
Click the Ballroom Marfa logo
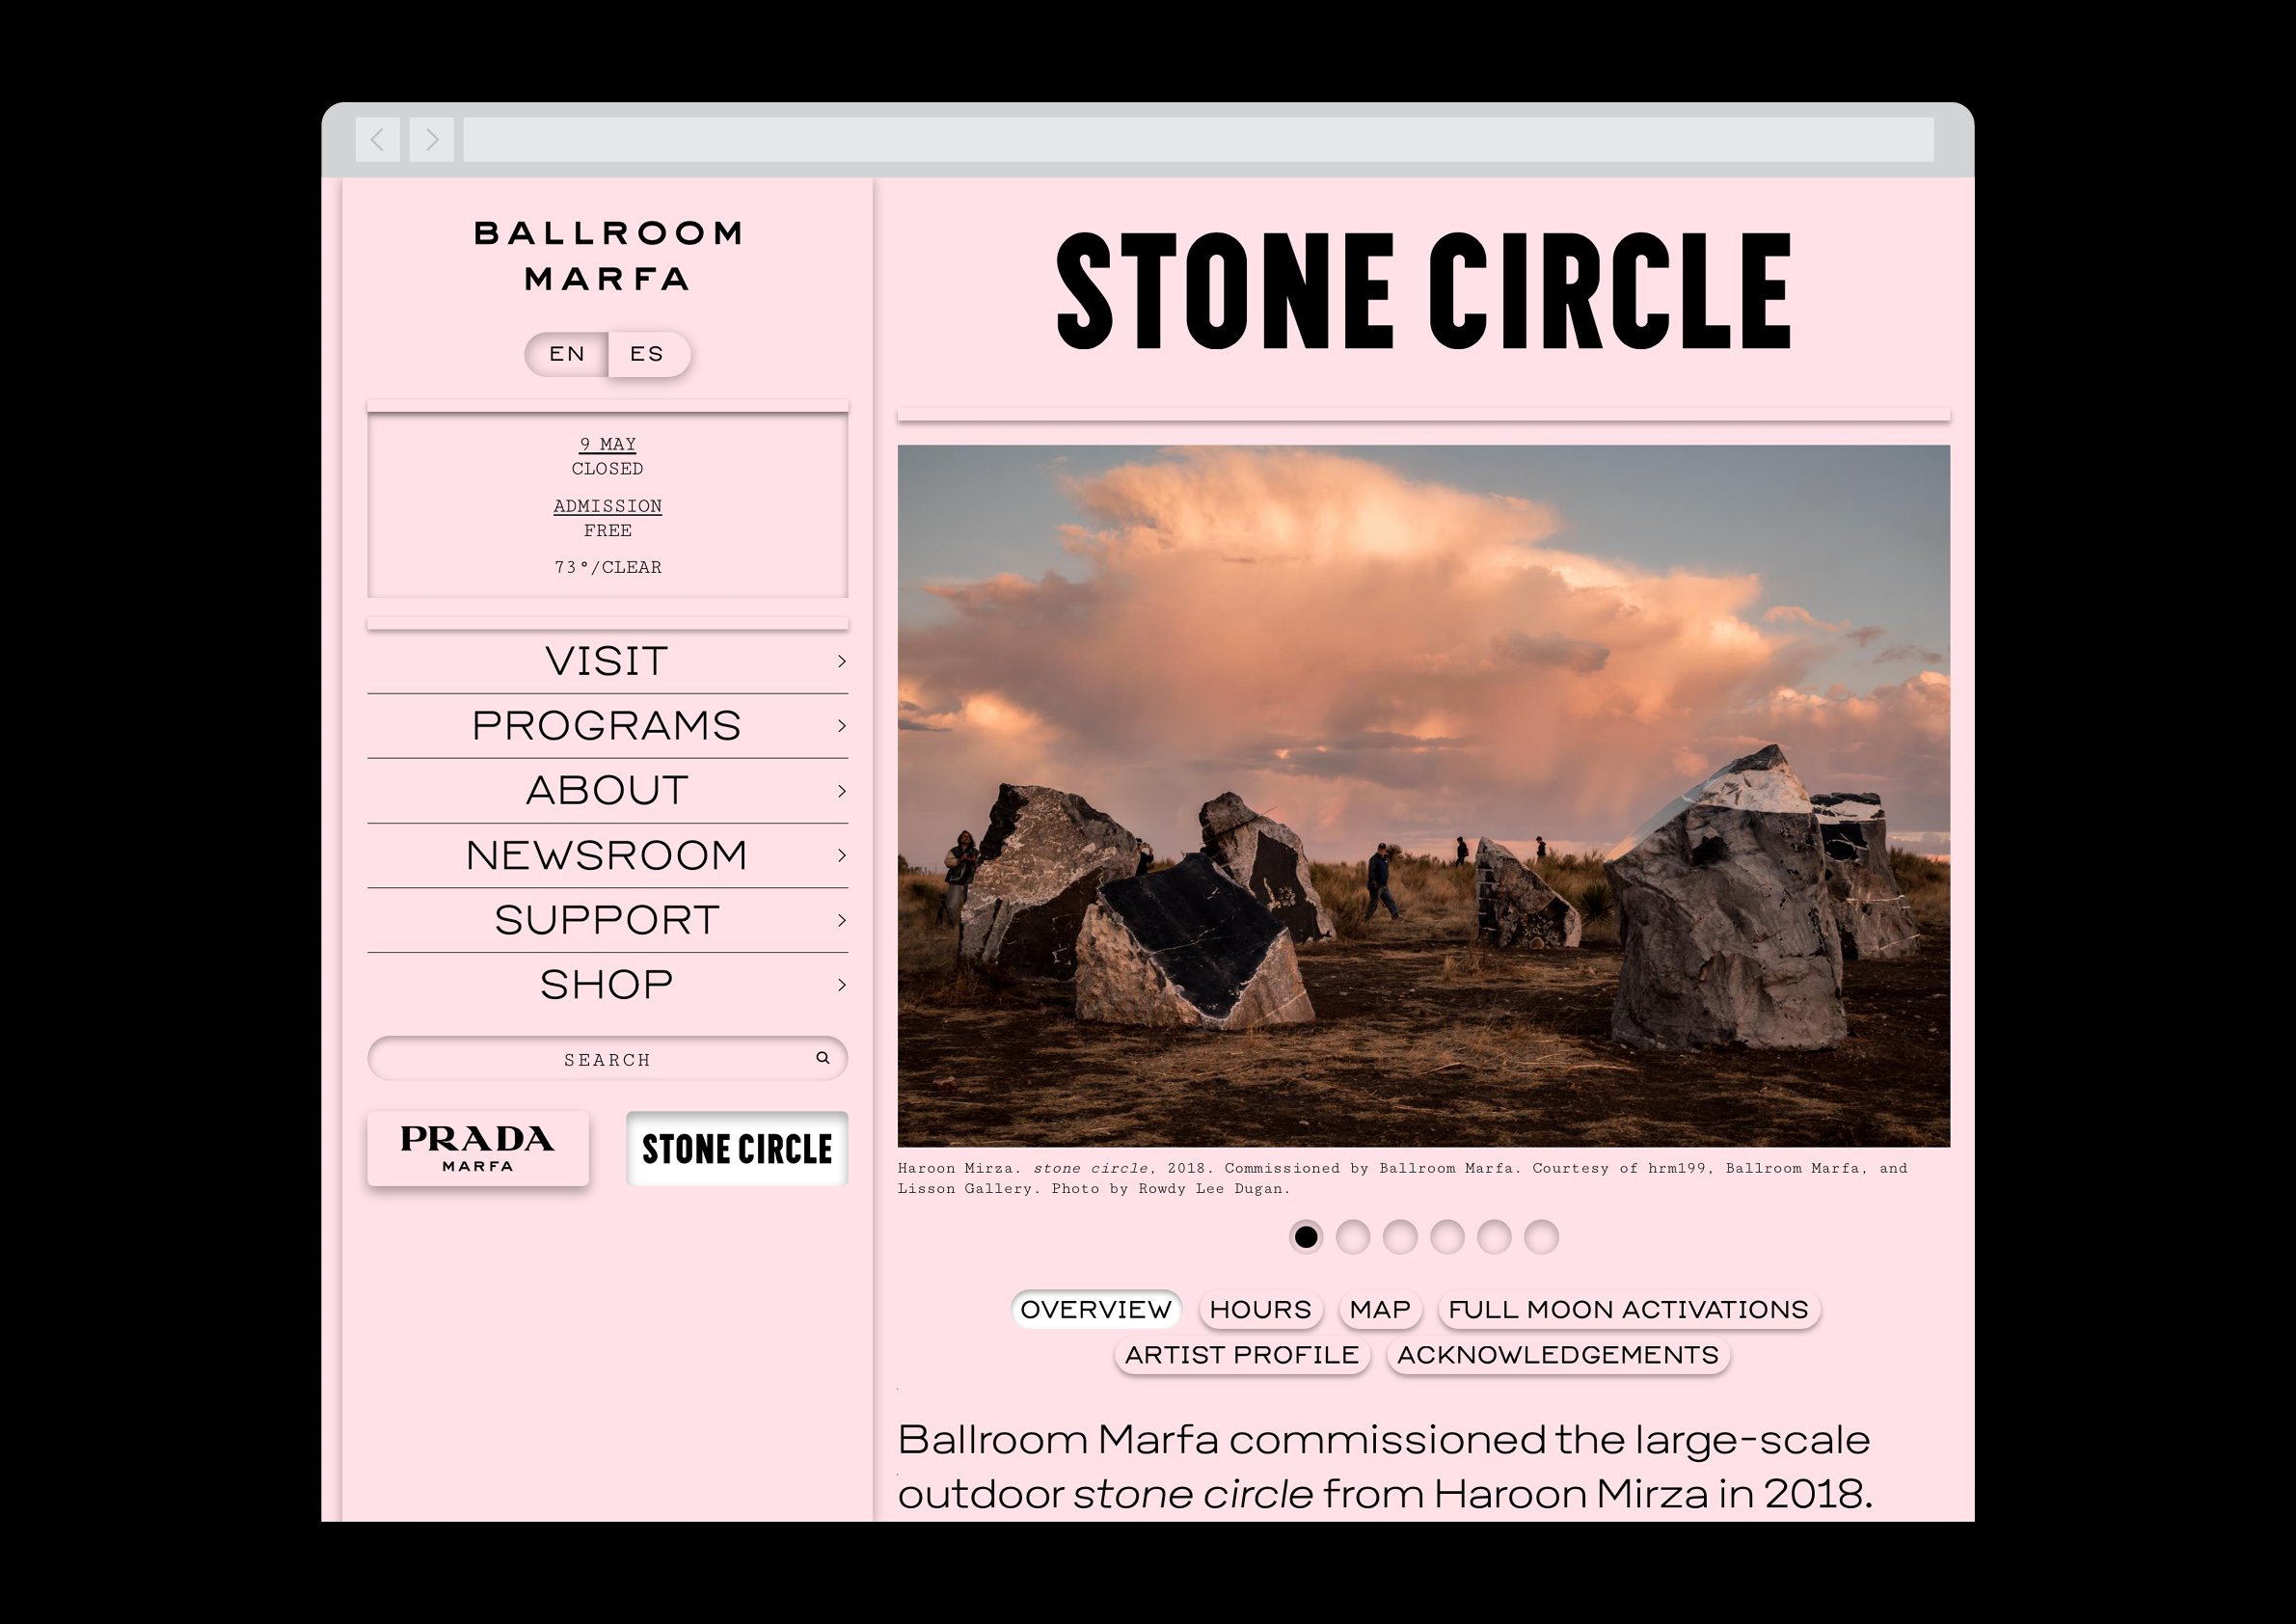(608, 256)
